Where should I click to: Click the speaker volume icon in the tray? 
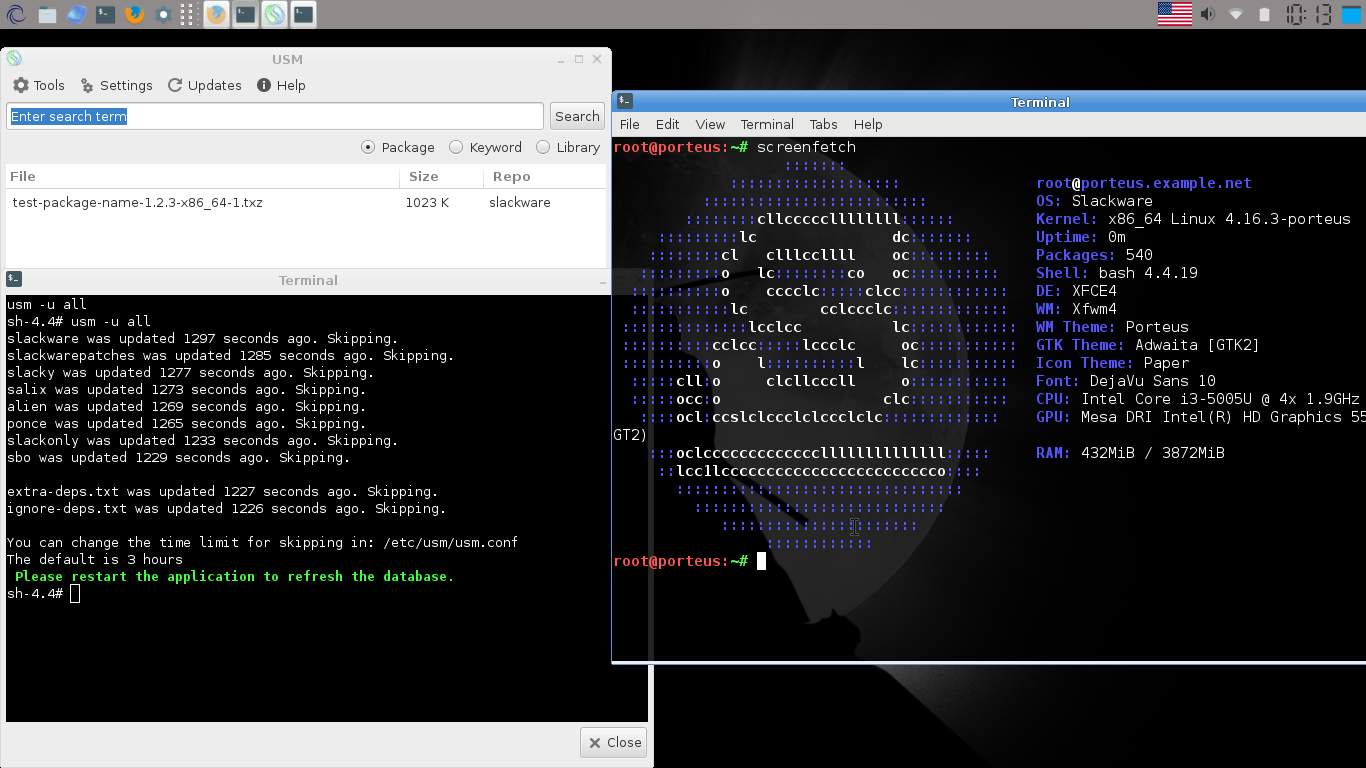pos(1205,14)
